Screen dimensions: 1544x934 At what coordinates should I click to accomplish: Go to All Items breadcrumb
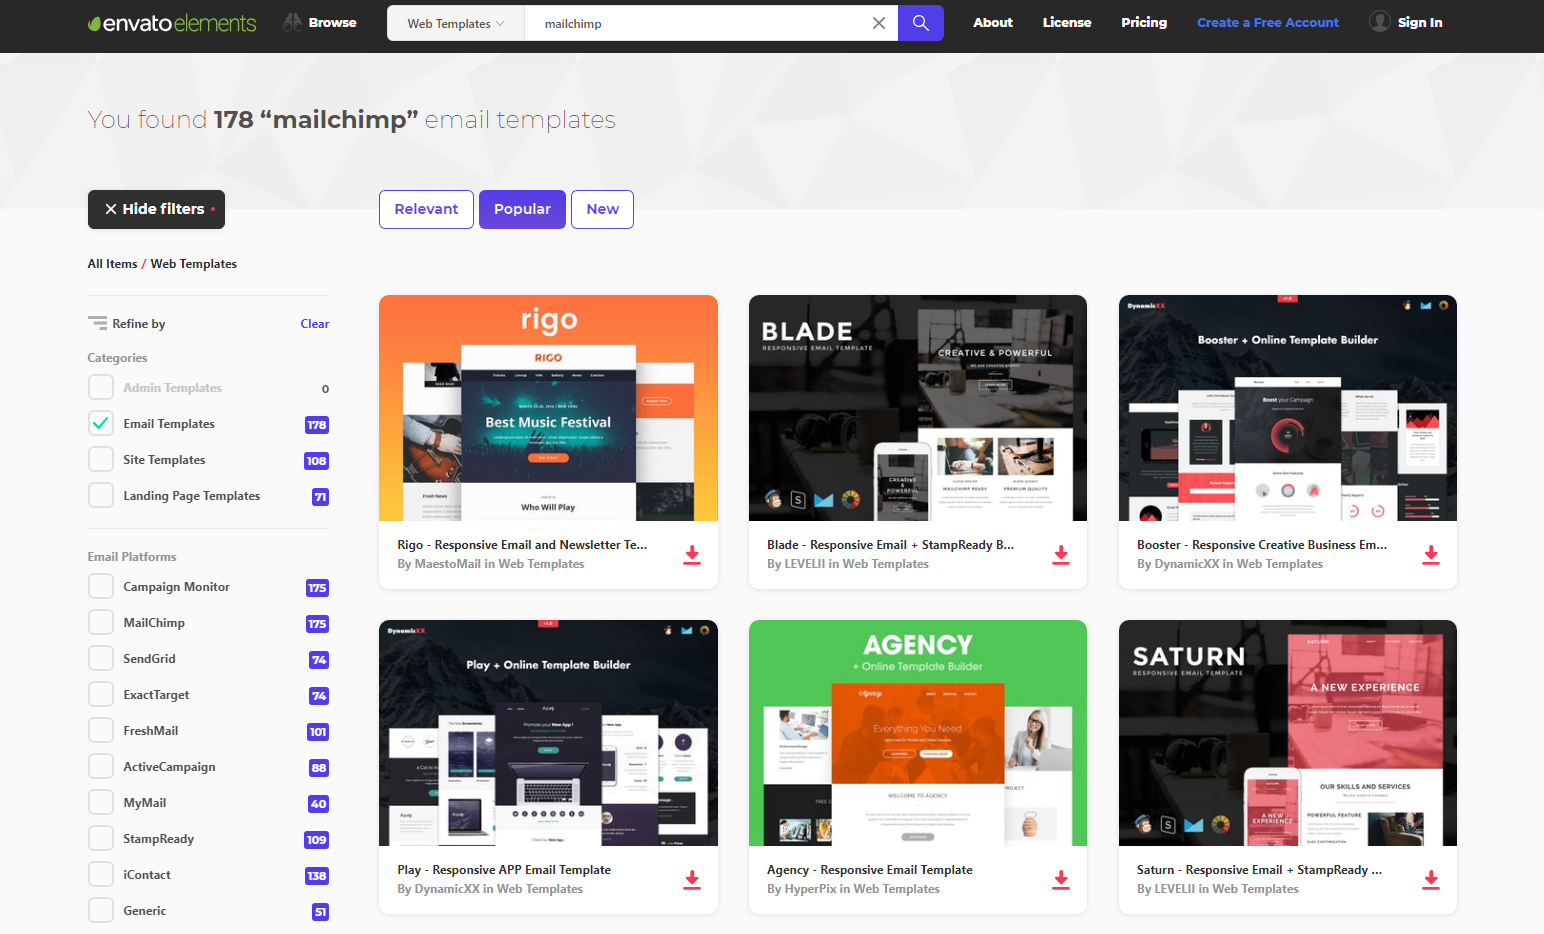pos(112,264)
